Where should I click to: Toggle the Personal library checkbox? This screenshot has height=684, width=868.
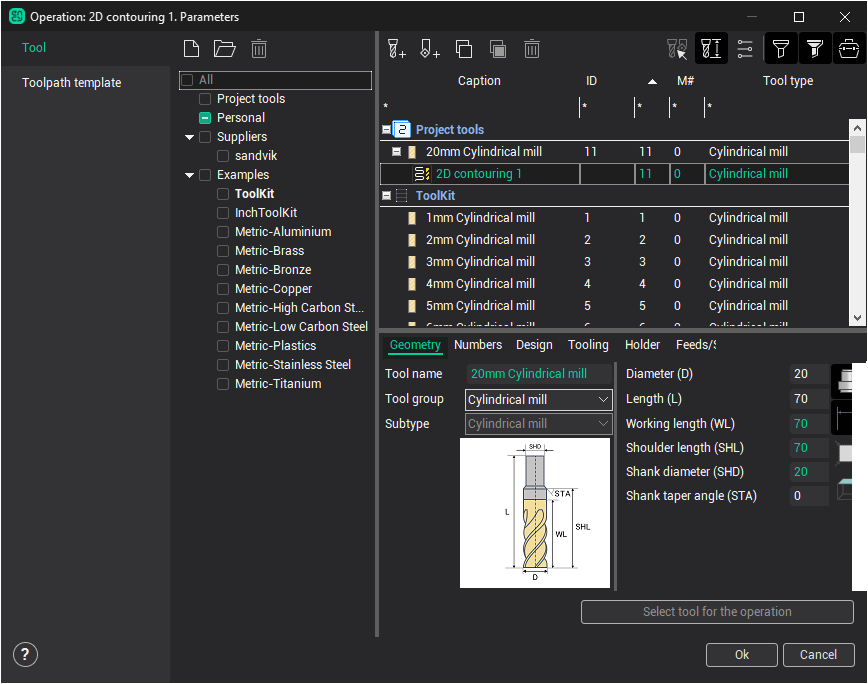pos(205,118)
